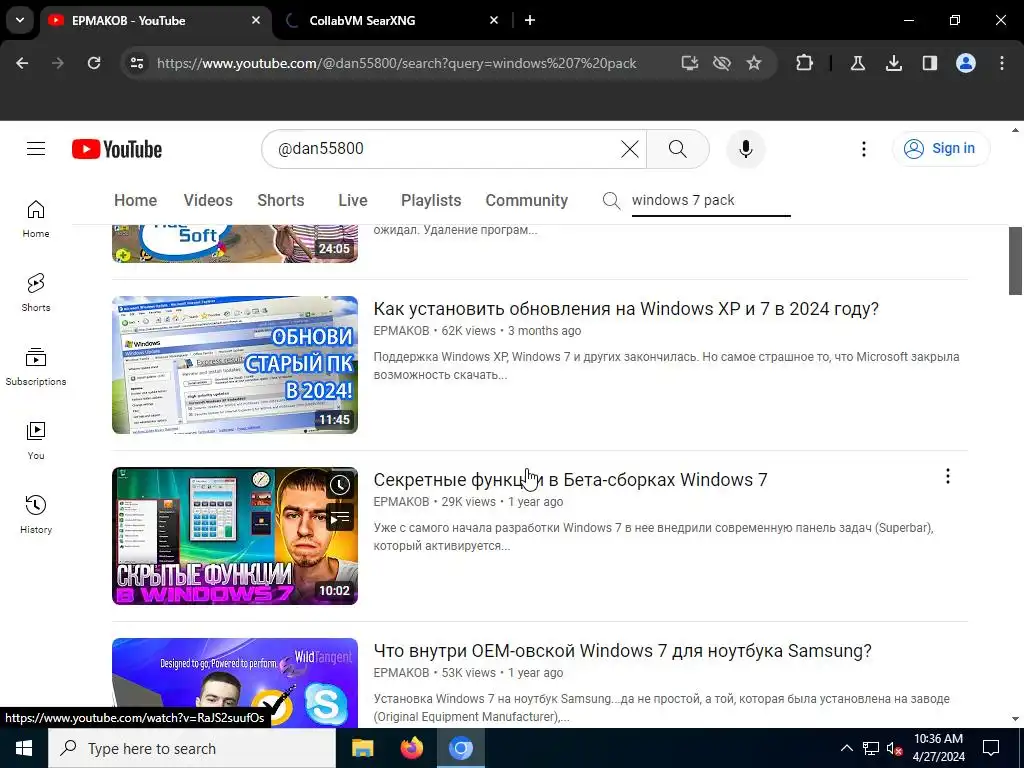
Task: Open video 'Как установить обновления на Windows XP'
Action: 626,308
